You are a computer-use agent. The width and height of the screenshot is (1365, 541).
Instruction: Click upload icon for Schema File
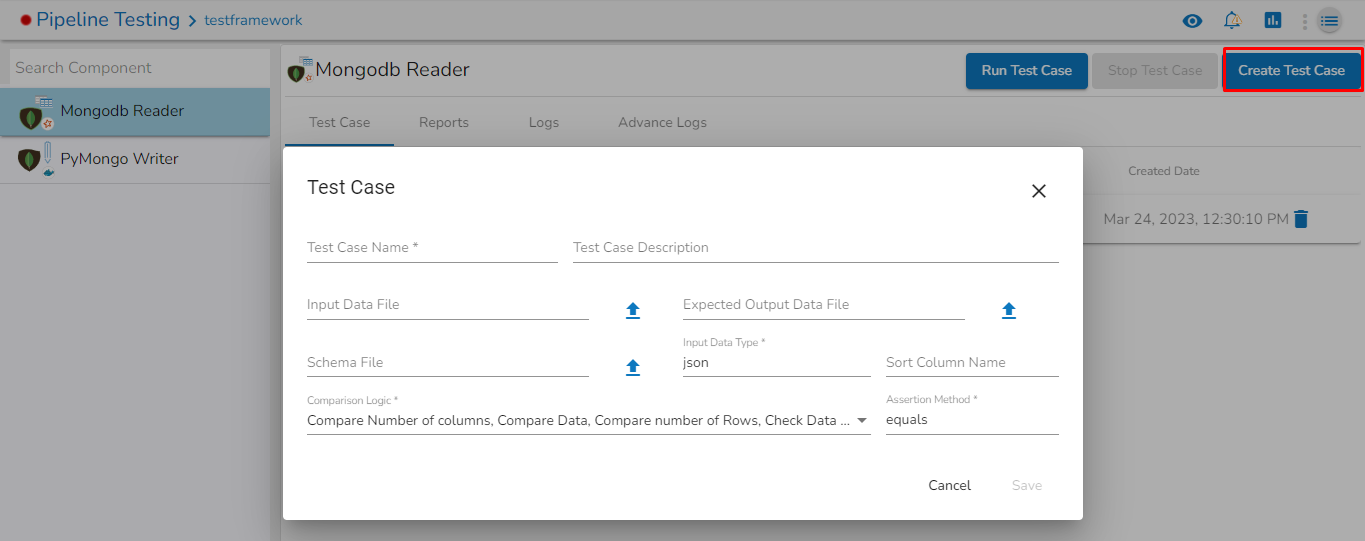632,367
